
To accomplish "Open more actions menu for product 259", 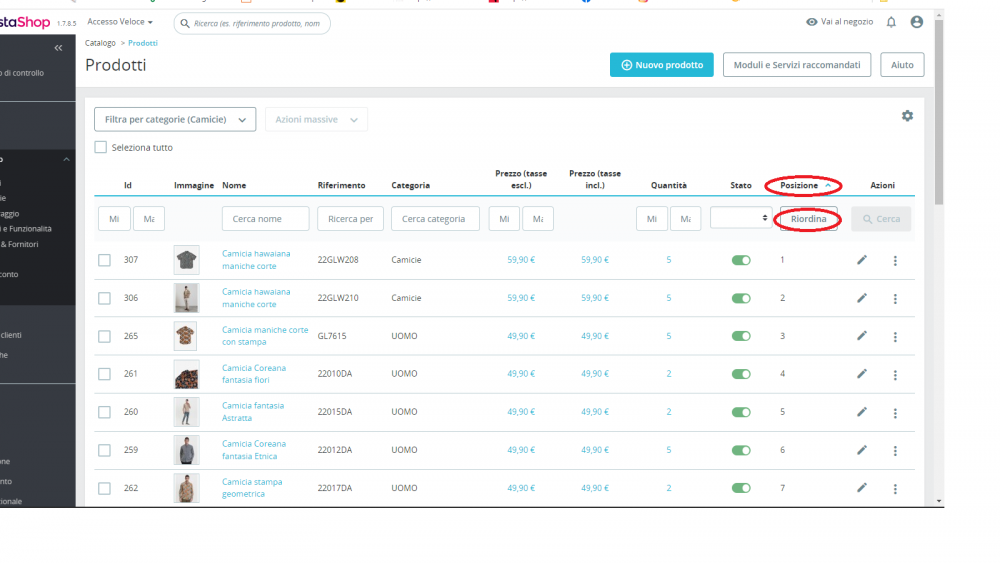I will coord(895,451).
